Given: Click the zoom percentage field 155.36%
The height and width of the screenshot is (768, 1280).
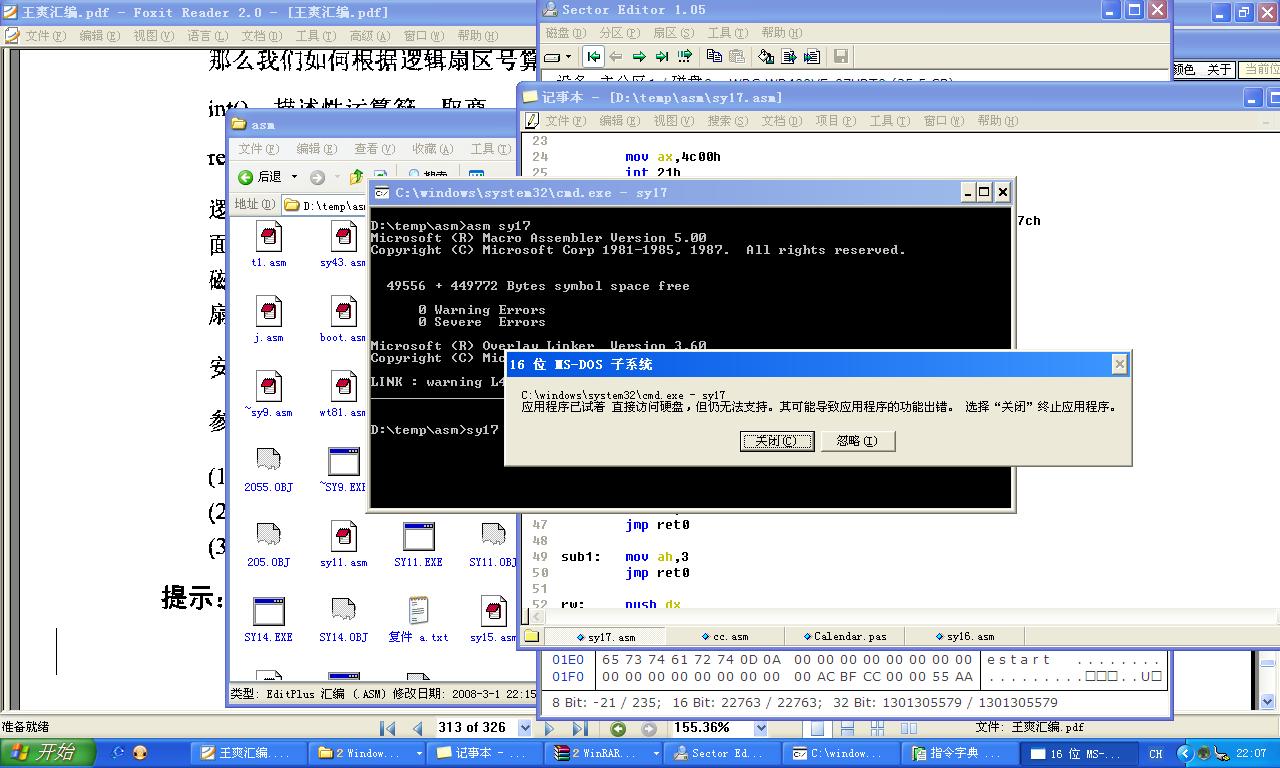Looking at the screenshot, I should [x=711, y=728].
